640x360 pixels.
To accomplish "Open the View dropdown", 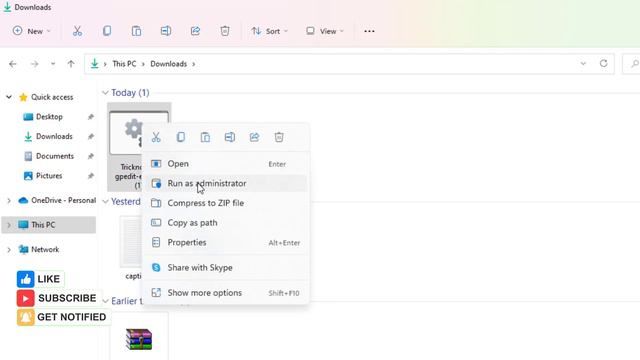I will (x=325, y=31).
